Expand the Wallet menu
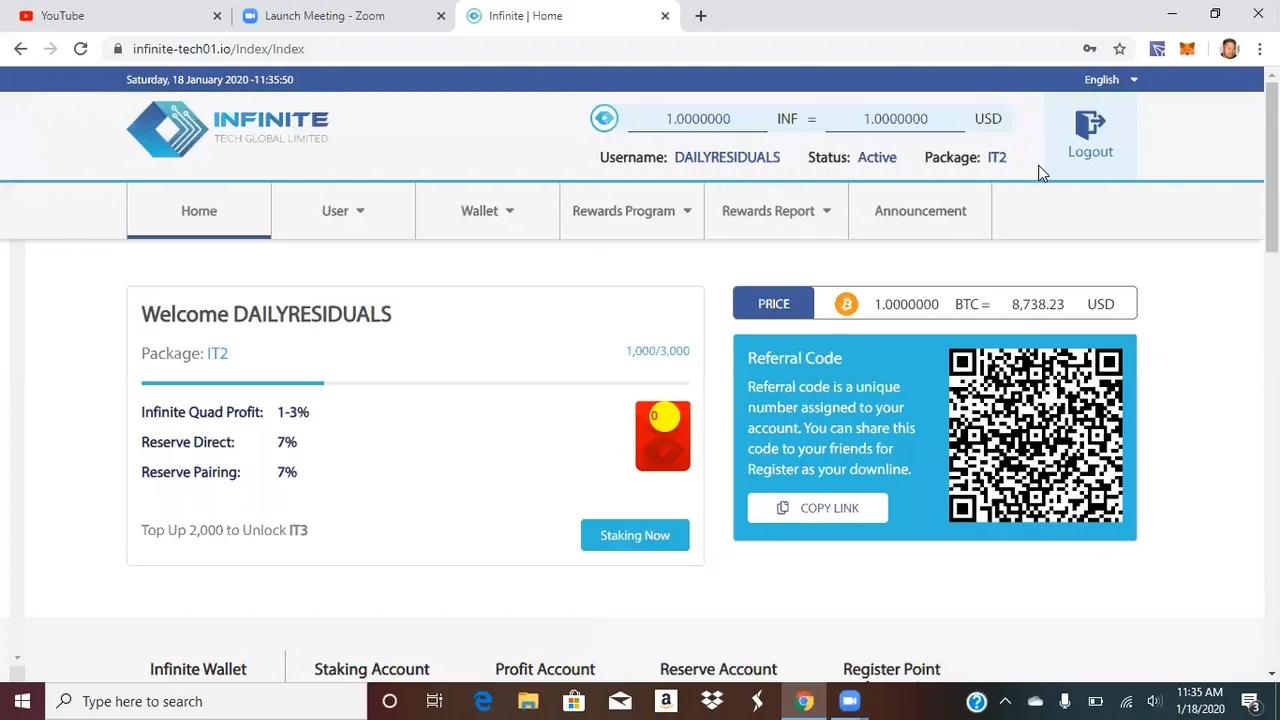1280x720 pixels. (487, 210)
